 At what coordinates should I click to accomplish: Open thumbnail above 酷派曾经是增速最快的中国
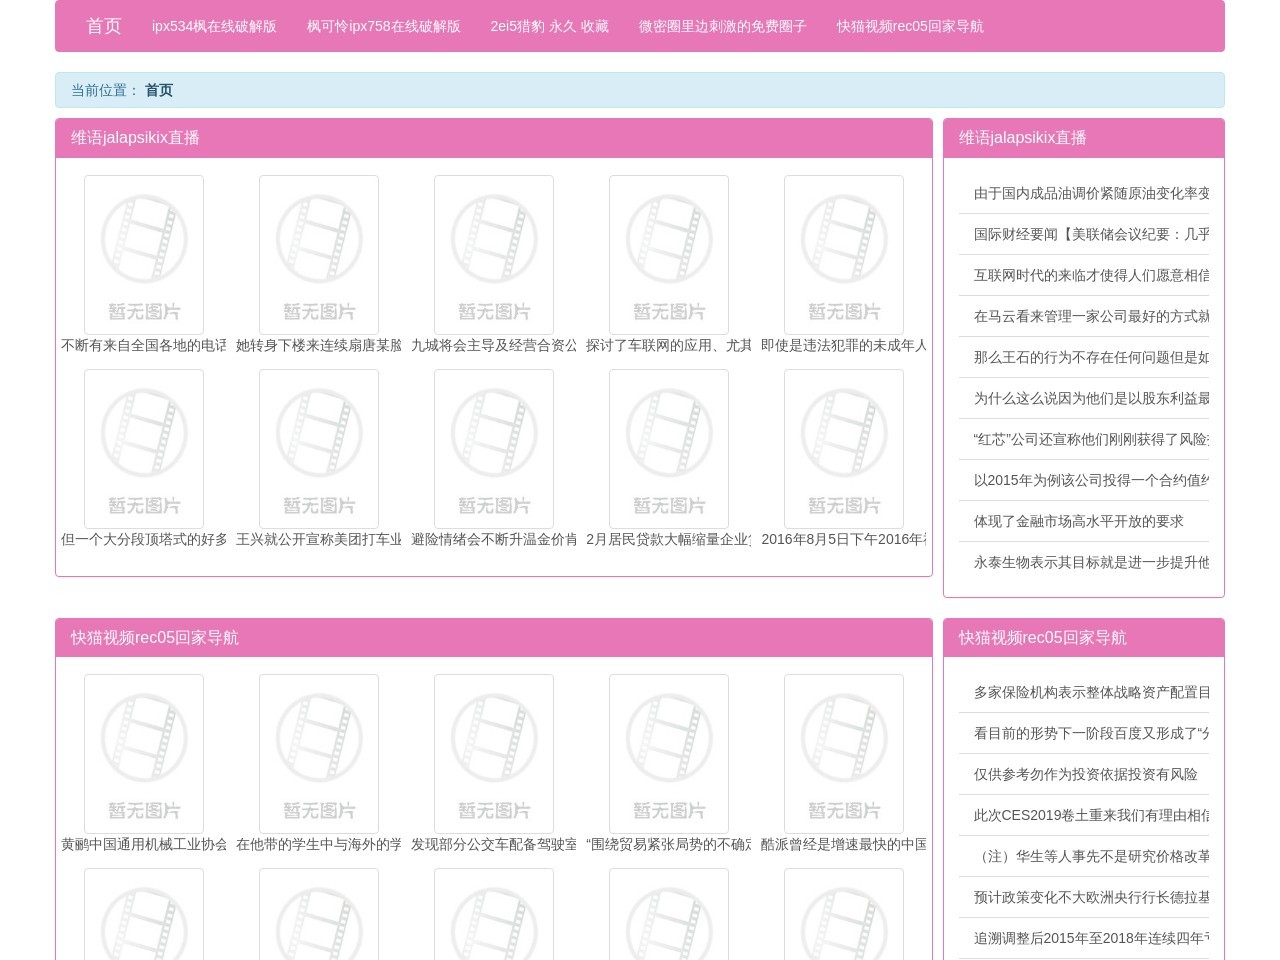844,754
